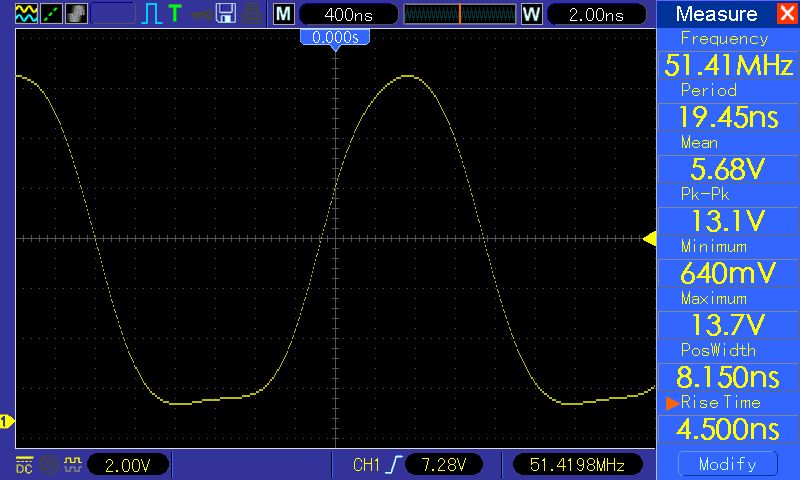The width and height of the screenshot is (800, 480).
Task: Click the 8.150ns positive width value
Action: coord(728,377)
